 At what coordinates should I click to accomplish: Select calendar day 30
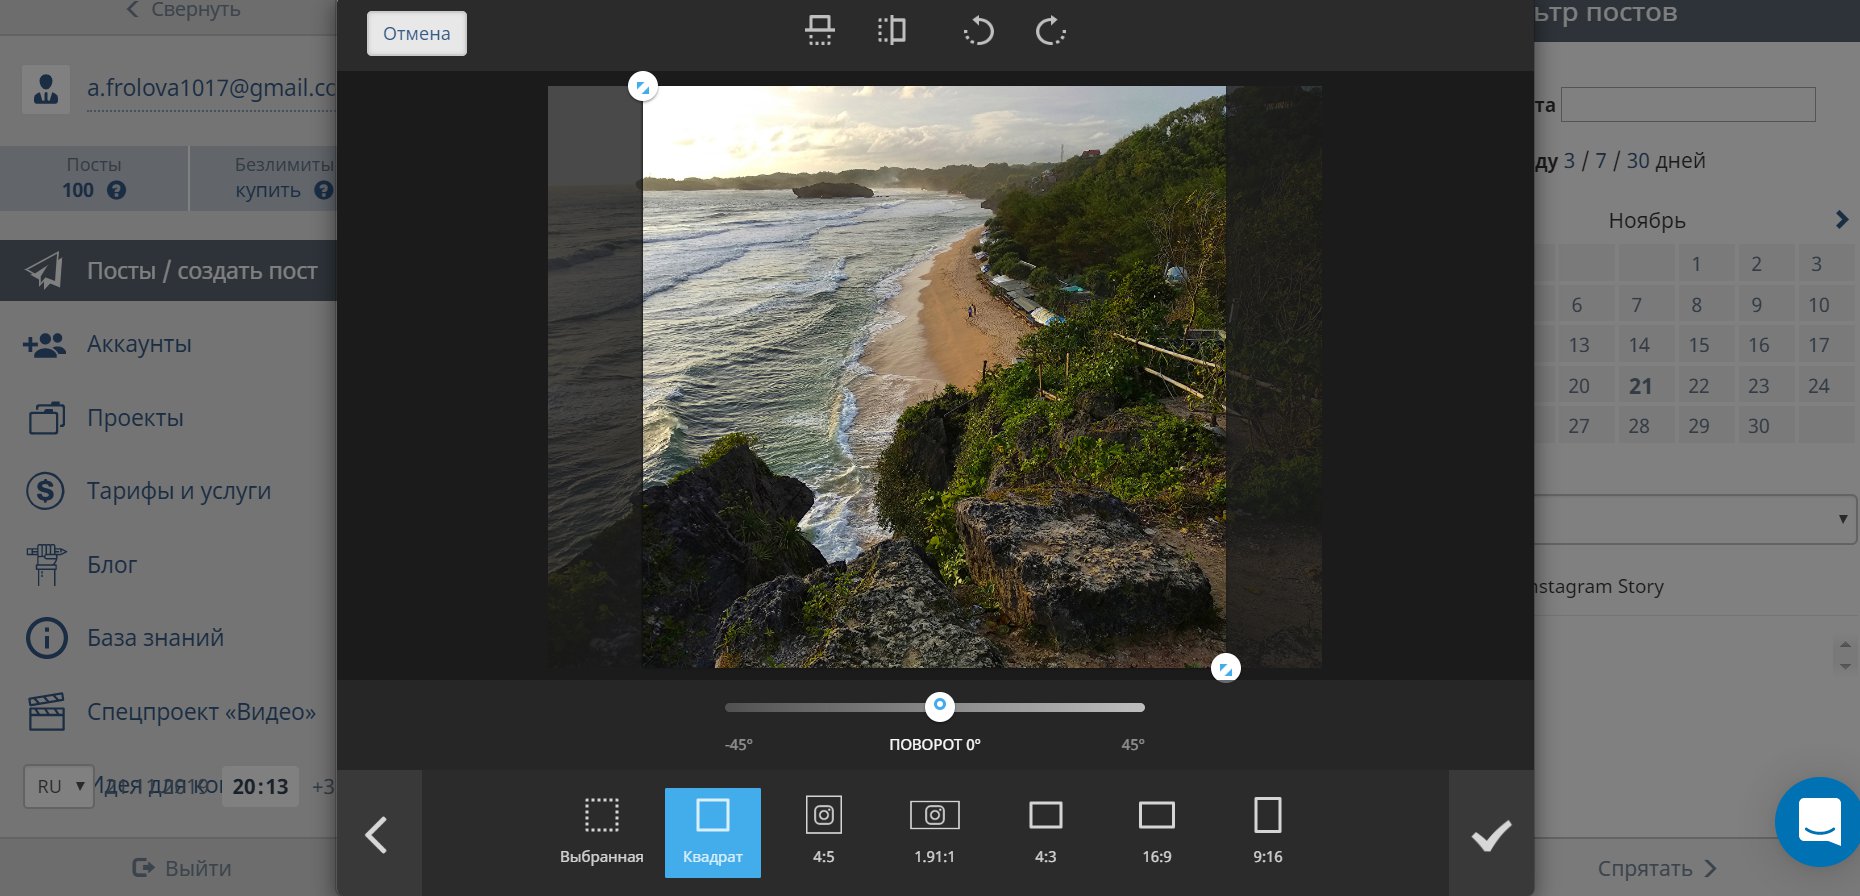click(1758, 426)
